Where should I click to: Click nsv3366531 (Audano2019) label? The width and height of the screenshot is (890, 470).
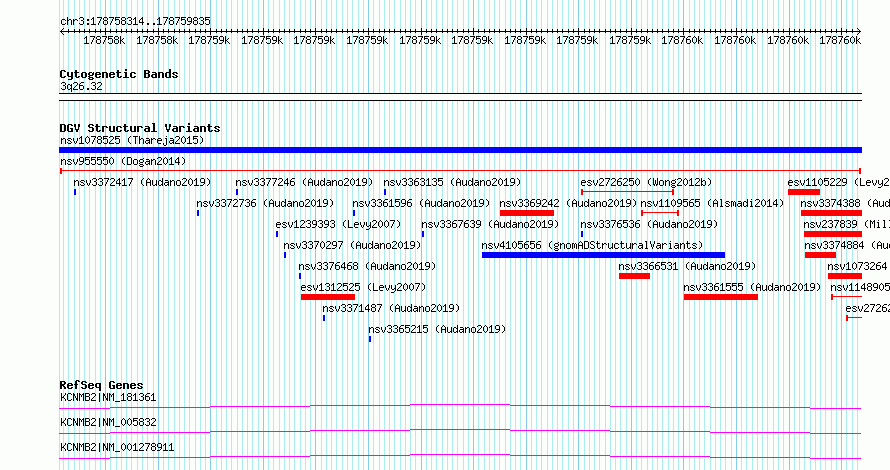coord(687,266)
